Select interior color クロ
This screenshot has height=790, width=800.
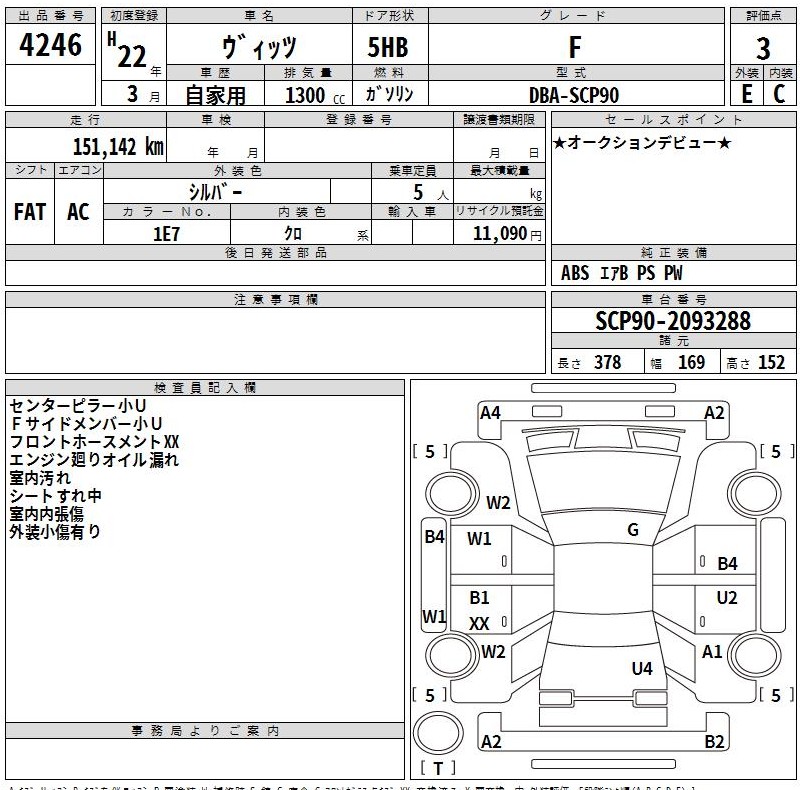(293, 234)
